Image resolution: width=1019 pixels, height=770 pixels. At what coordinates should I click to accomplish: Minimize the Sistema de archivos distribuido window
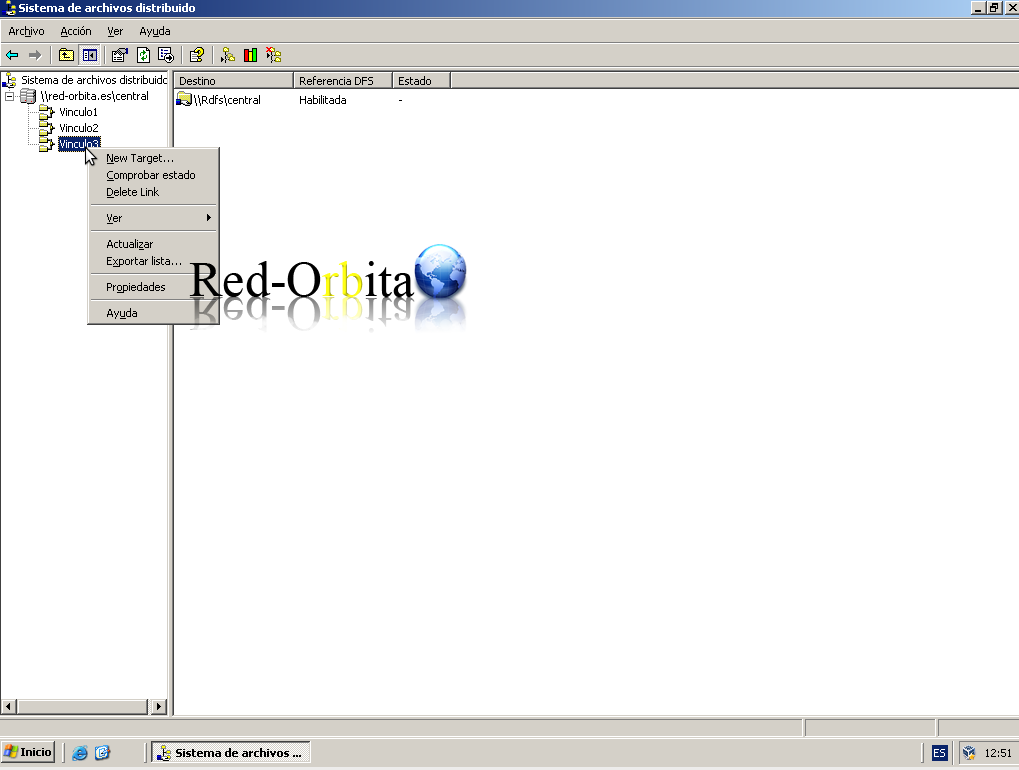[978, 8]
